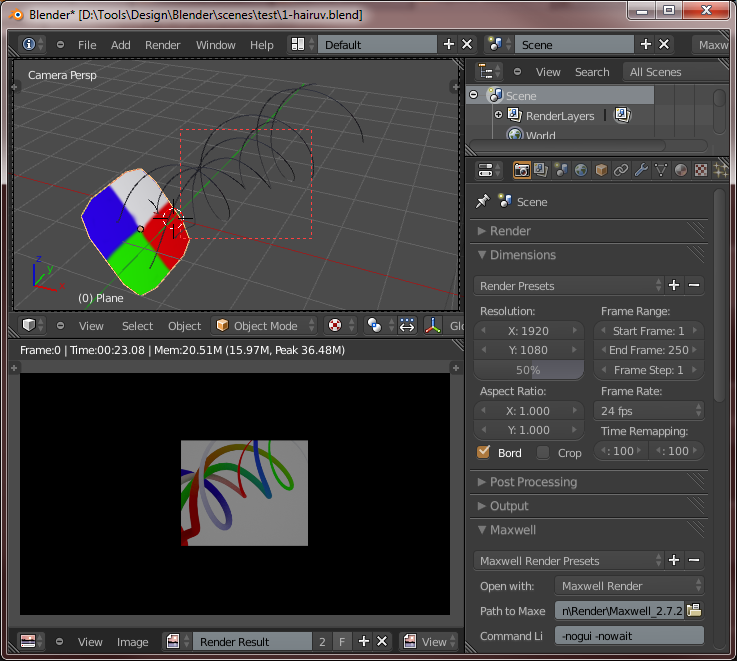Open the File menu
The image size is (737, 661).
coord(87,45)
